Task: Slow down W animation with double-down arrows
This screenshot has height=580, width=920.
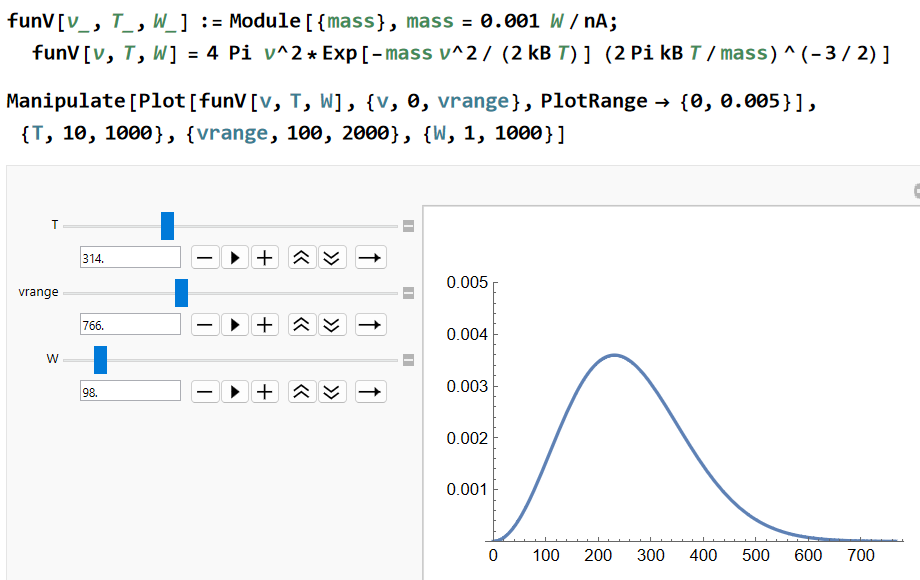Action: coord(332,392)
